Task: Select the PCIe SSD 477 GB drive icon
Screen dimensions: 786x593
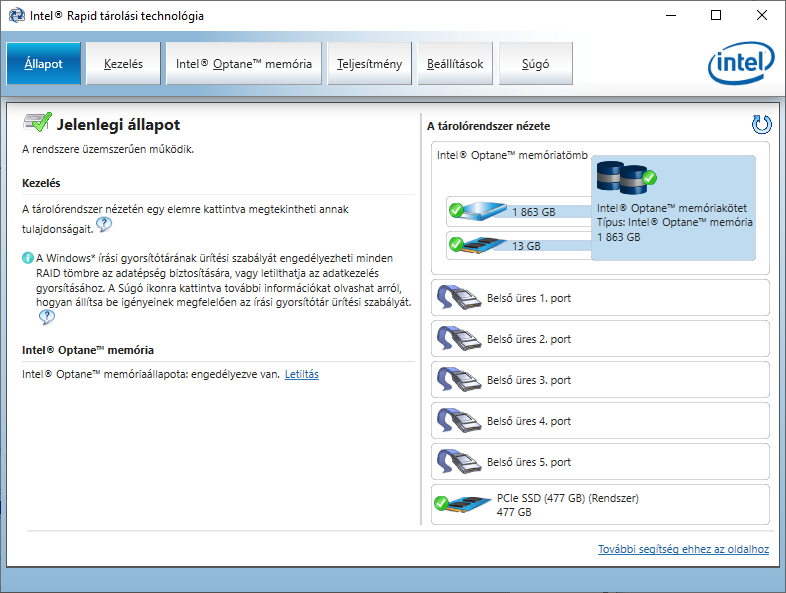Action: (x=463, y=503)
